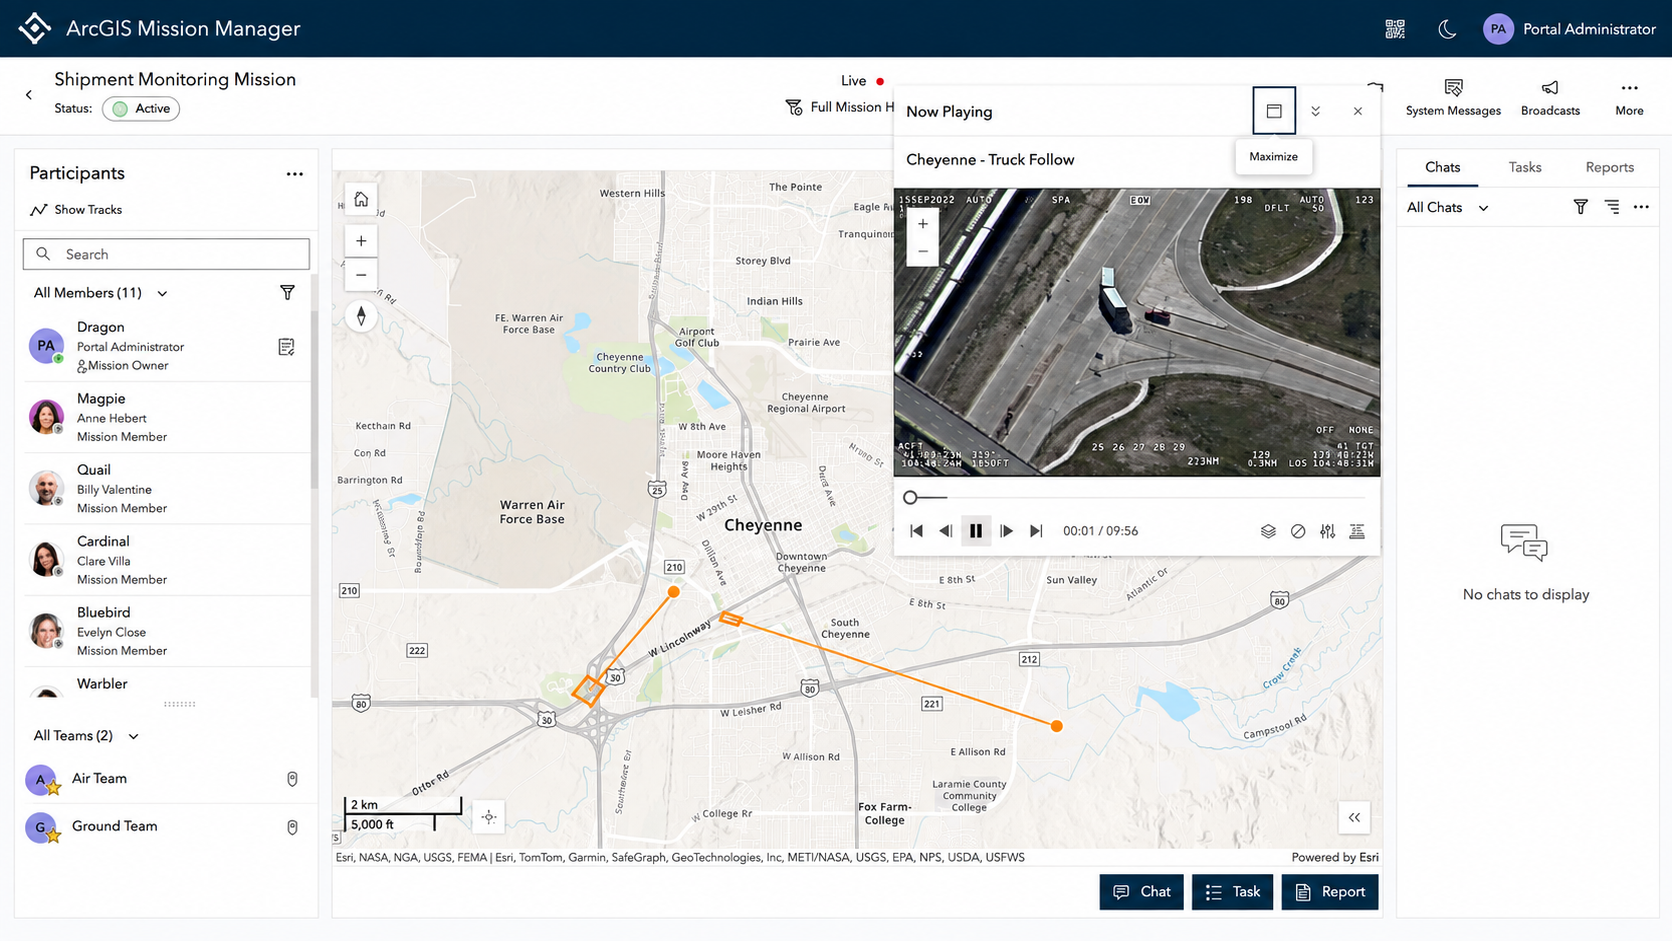Open video metadata list icon
1672x941 pixels.
(x=1357, y=531)
